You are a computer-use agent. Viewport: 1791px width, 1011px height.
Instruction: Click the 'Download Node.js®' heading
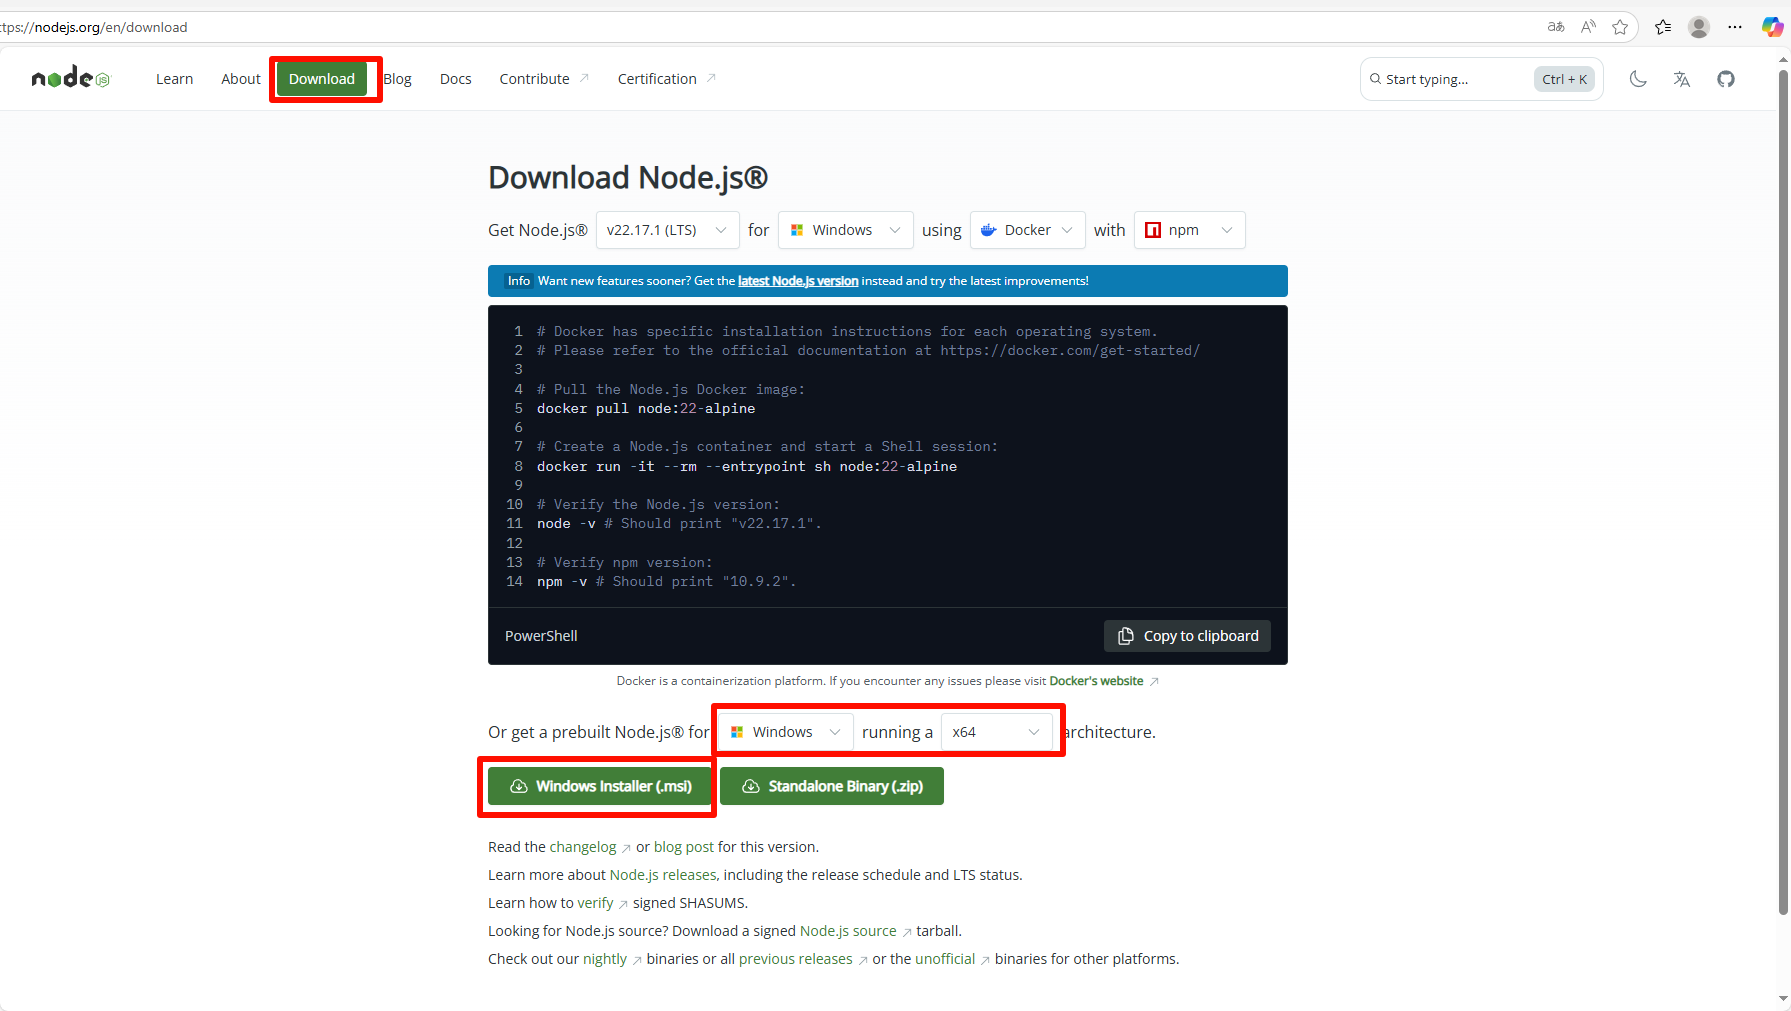click(x=628, y=177)
